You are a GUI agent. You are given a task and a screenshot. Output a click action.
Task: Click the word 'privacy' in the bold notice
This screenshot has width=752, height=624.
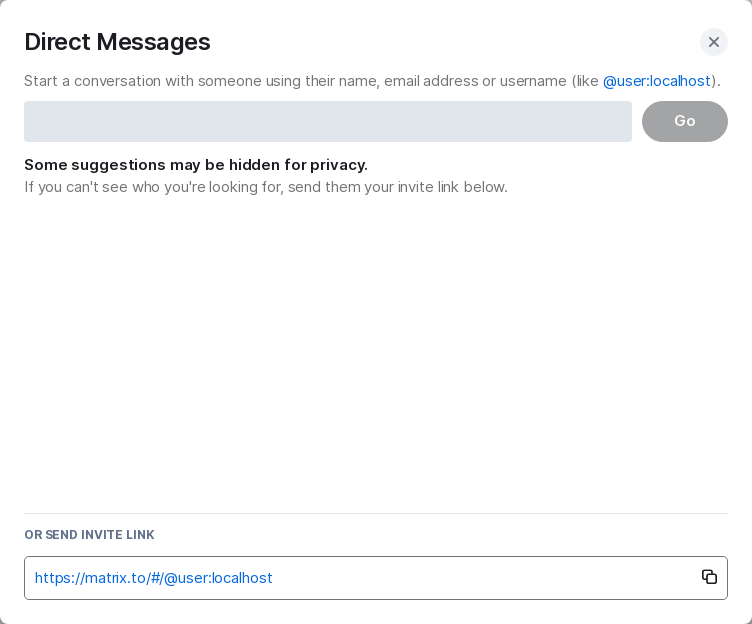[x=338, y=165]
